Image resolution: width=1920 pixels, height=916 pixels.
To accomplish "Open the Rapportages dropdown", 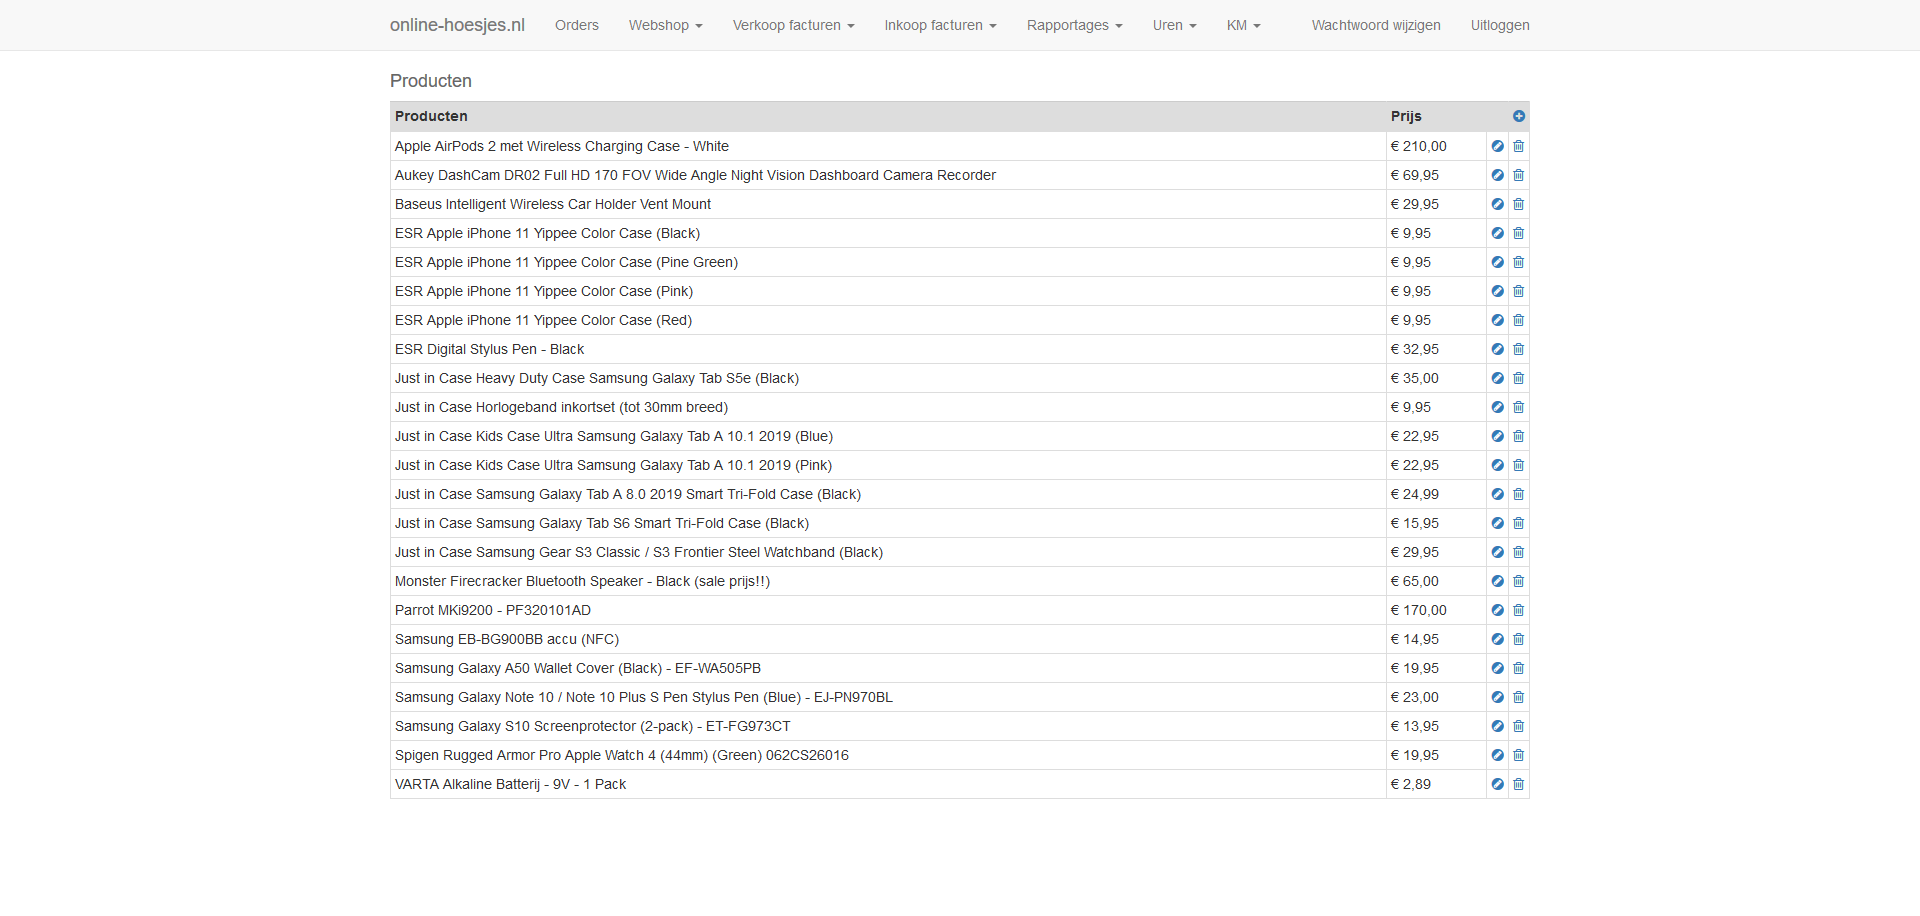I will pos(1074,25).
